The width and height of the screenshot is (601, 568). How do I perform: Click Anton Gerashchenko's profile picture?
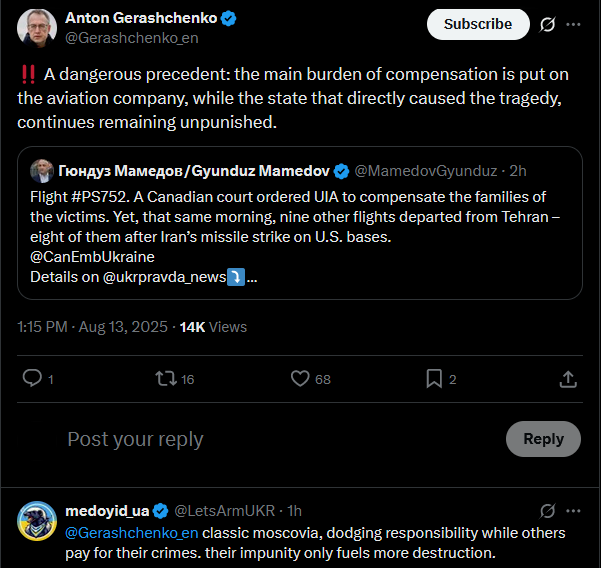pyautogui.click(x=36, y=27)
